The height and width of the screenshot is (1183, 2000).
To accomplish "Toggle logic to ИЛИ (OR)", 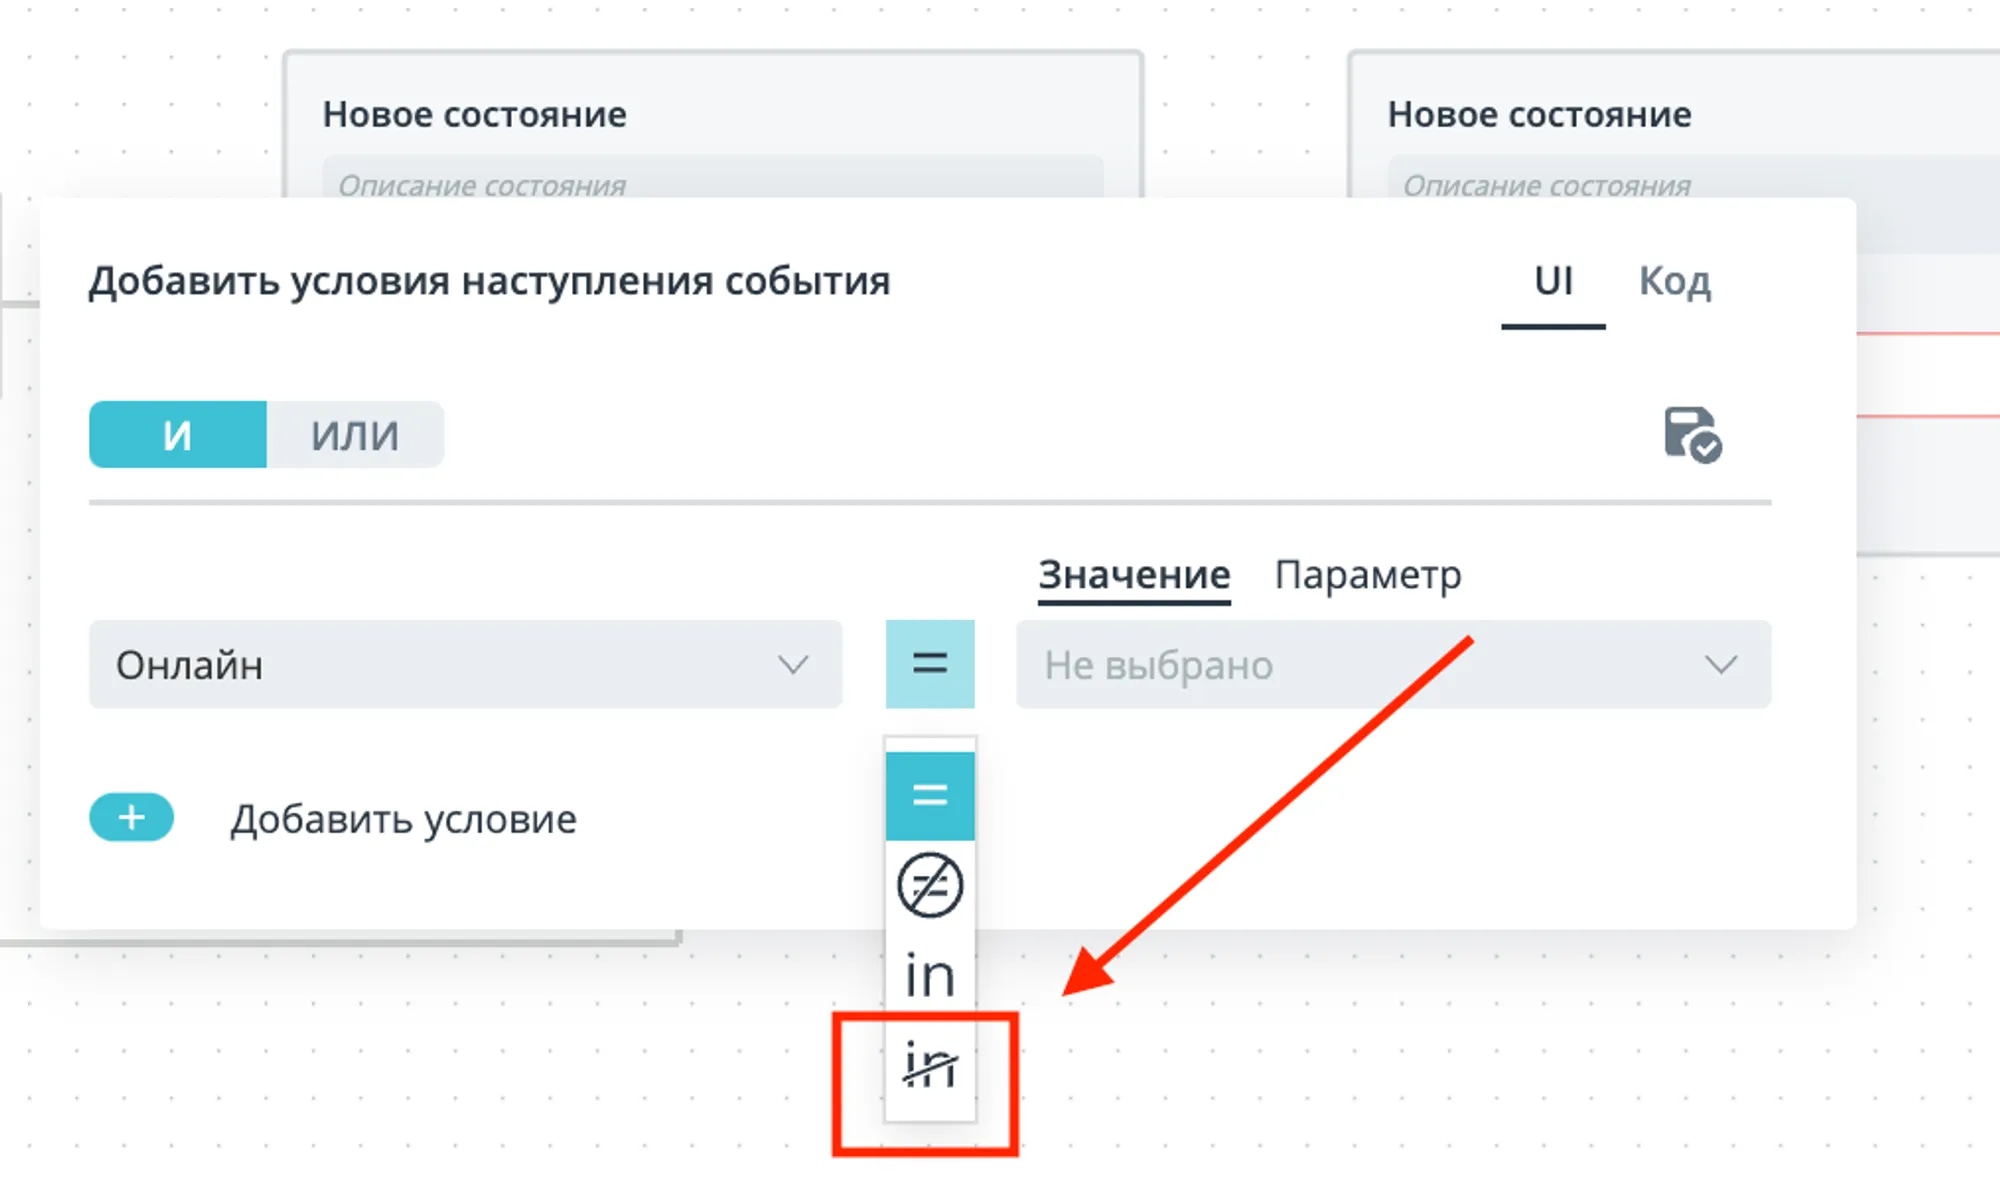I will [355, 435].
